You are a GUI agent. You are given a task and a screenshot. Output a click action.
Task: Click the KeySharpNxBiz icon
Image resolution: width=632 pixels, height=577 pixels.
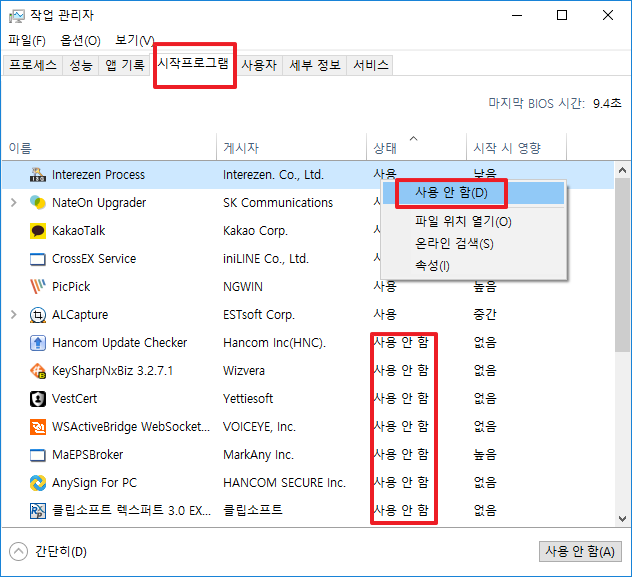coord(38,371)
